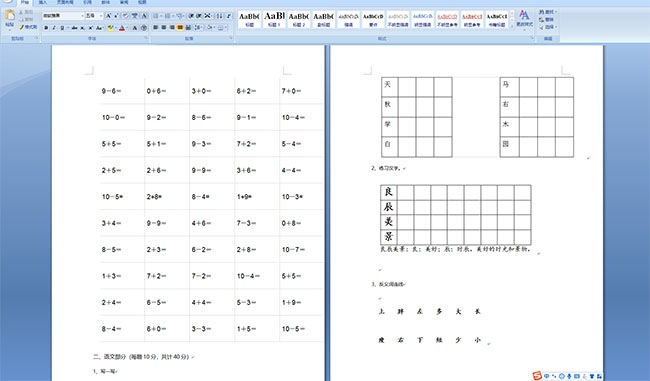
Task: Click the Find binoculars icon
Action: click(541, 12)
